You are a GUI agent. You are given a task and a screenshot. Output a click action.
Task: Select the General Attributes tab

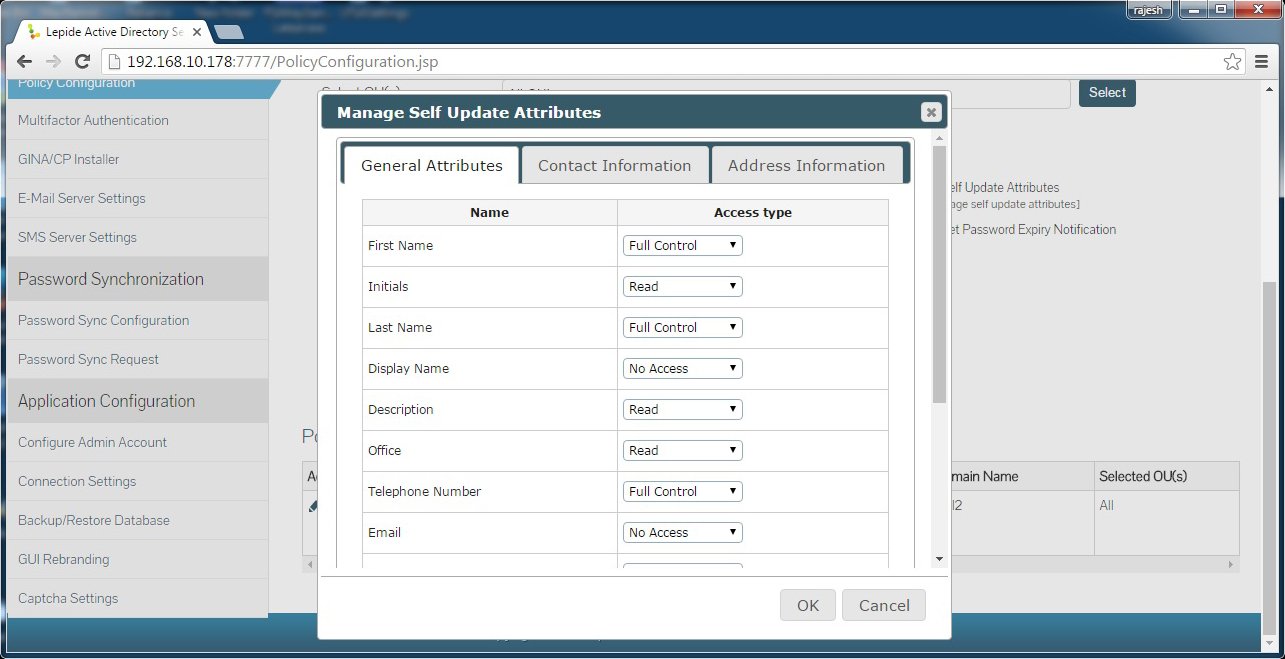(x=431, y=165)
